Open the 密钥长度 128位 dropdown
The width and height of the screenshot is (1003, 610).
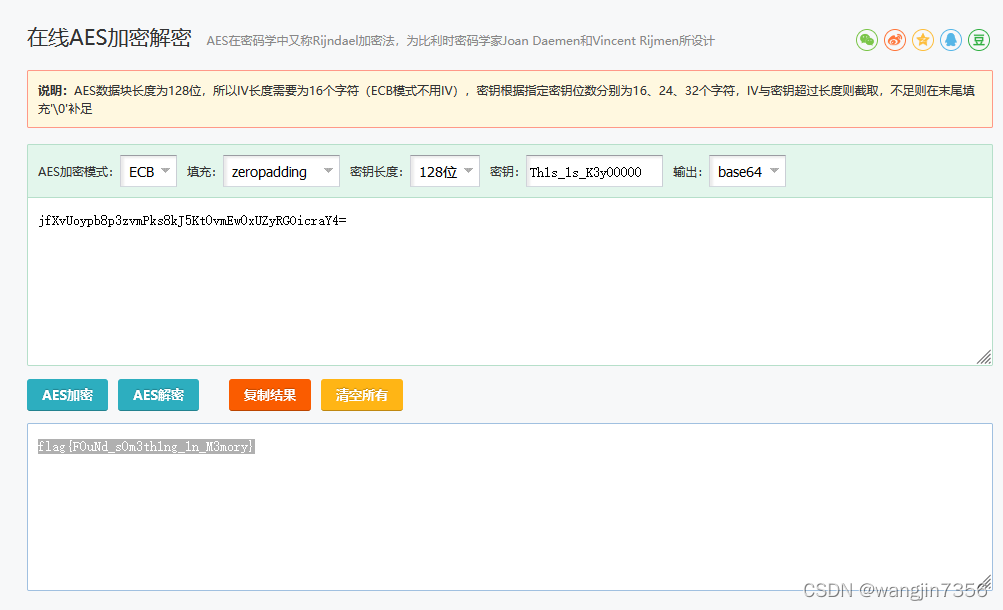tap(444, 171)
